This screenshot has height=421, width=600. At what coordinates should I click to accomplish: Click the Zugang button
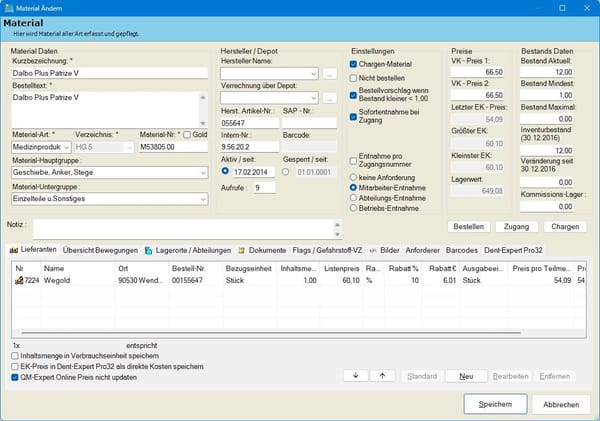tap(516, 227)
